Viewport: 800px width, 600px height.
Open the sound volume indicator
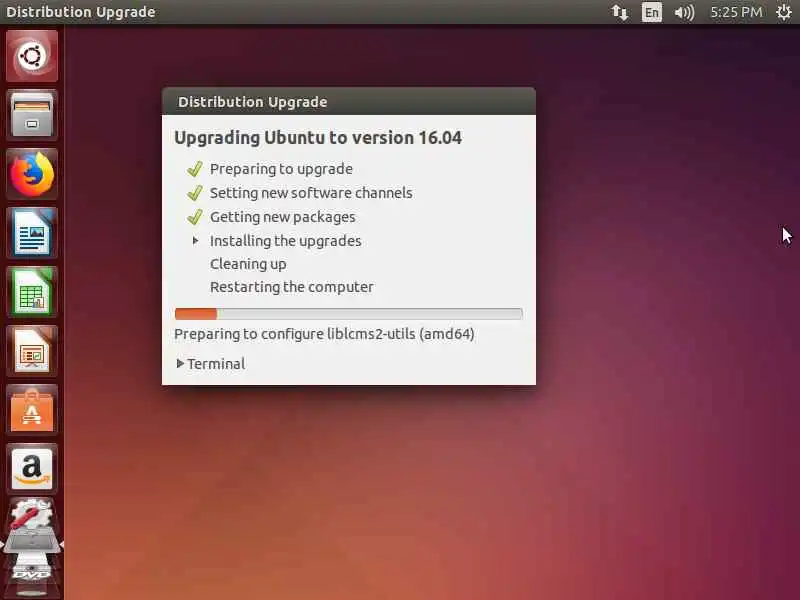click(684, 12)
